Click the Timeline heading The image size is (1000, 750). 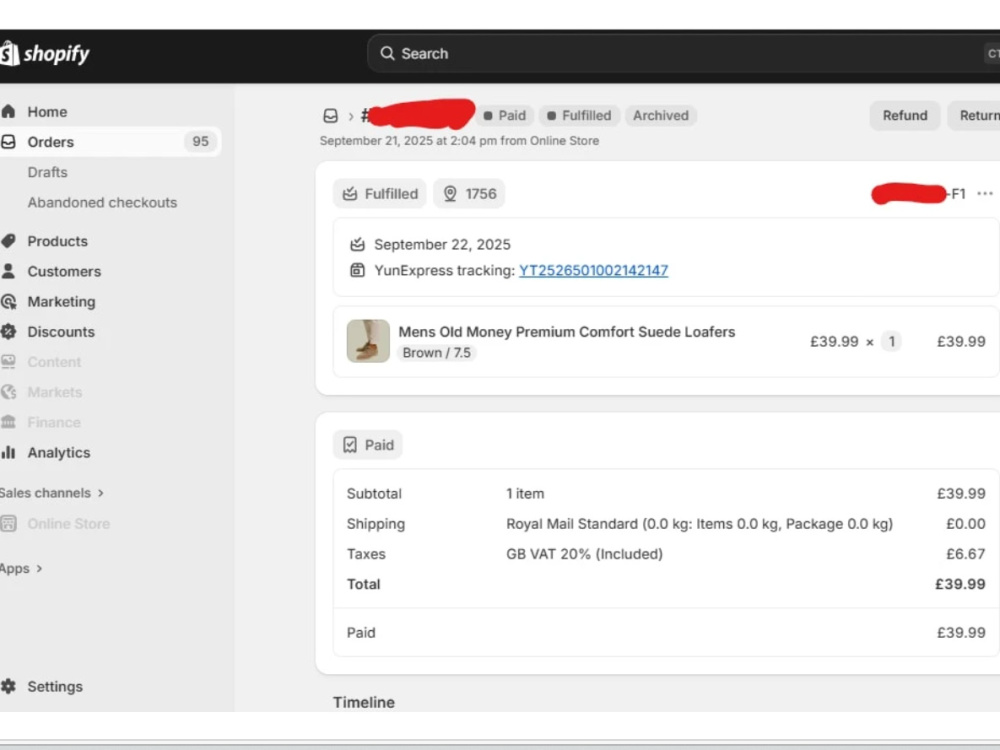tap(364, 702)
